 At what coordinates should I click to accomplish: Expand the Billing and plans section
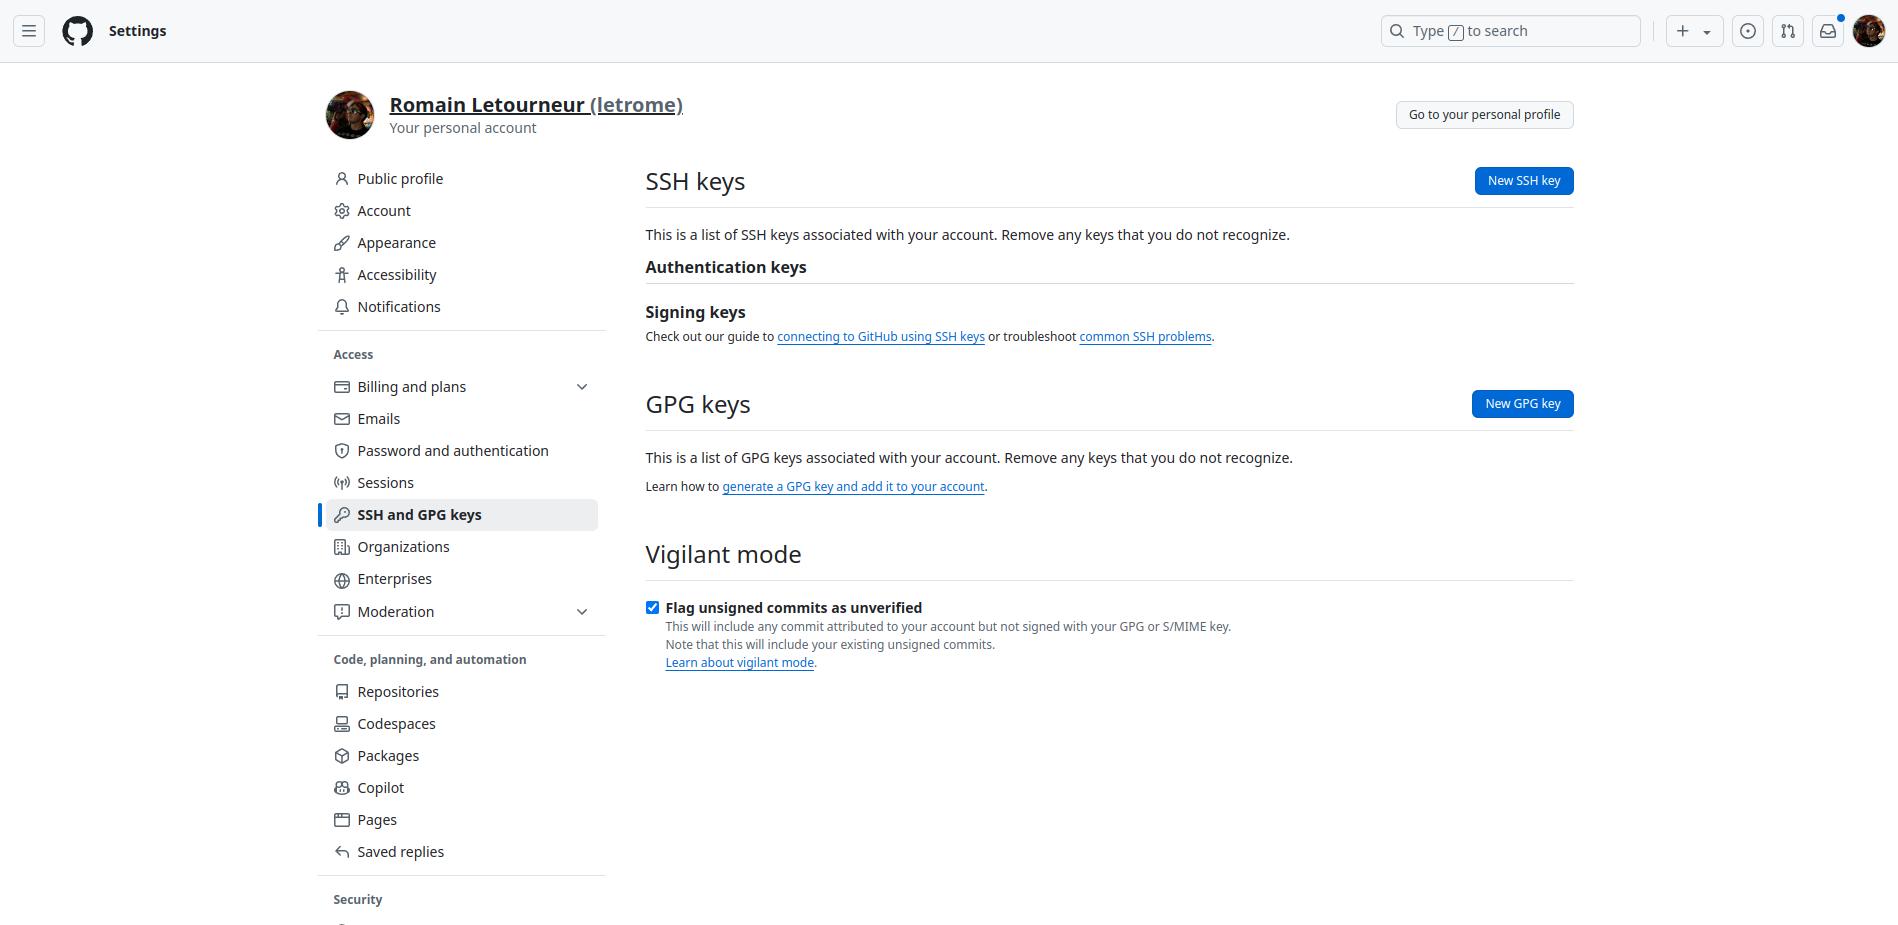point(582,386)
